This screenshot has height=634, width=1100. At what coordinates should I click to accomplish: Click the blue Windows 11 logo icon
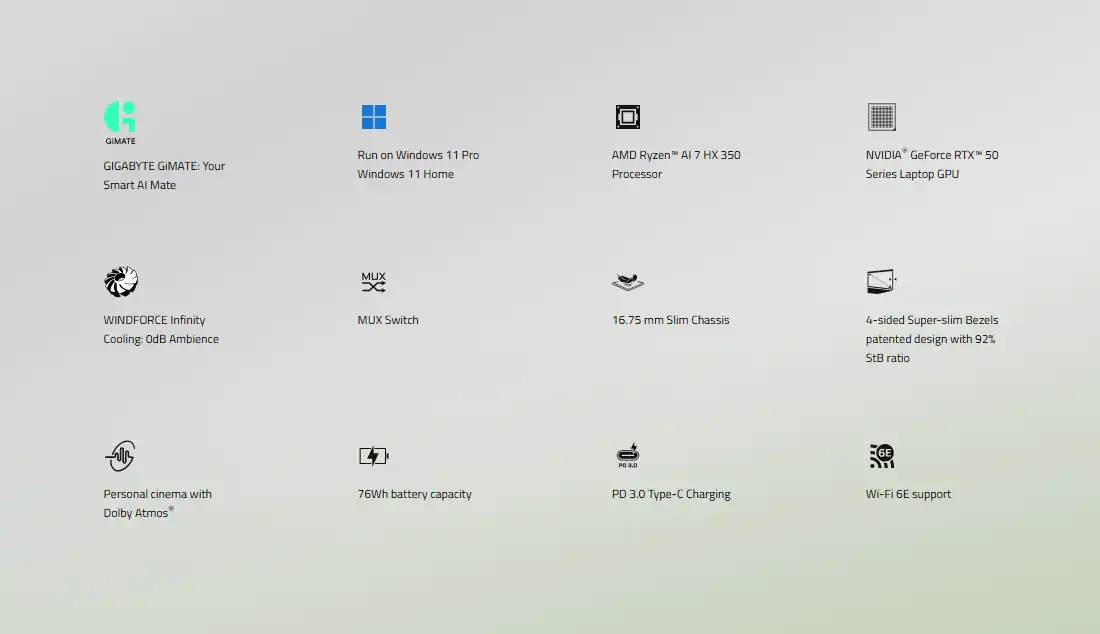pos(374,117)
